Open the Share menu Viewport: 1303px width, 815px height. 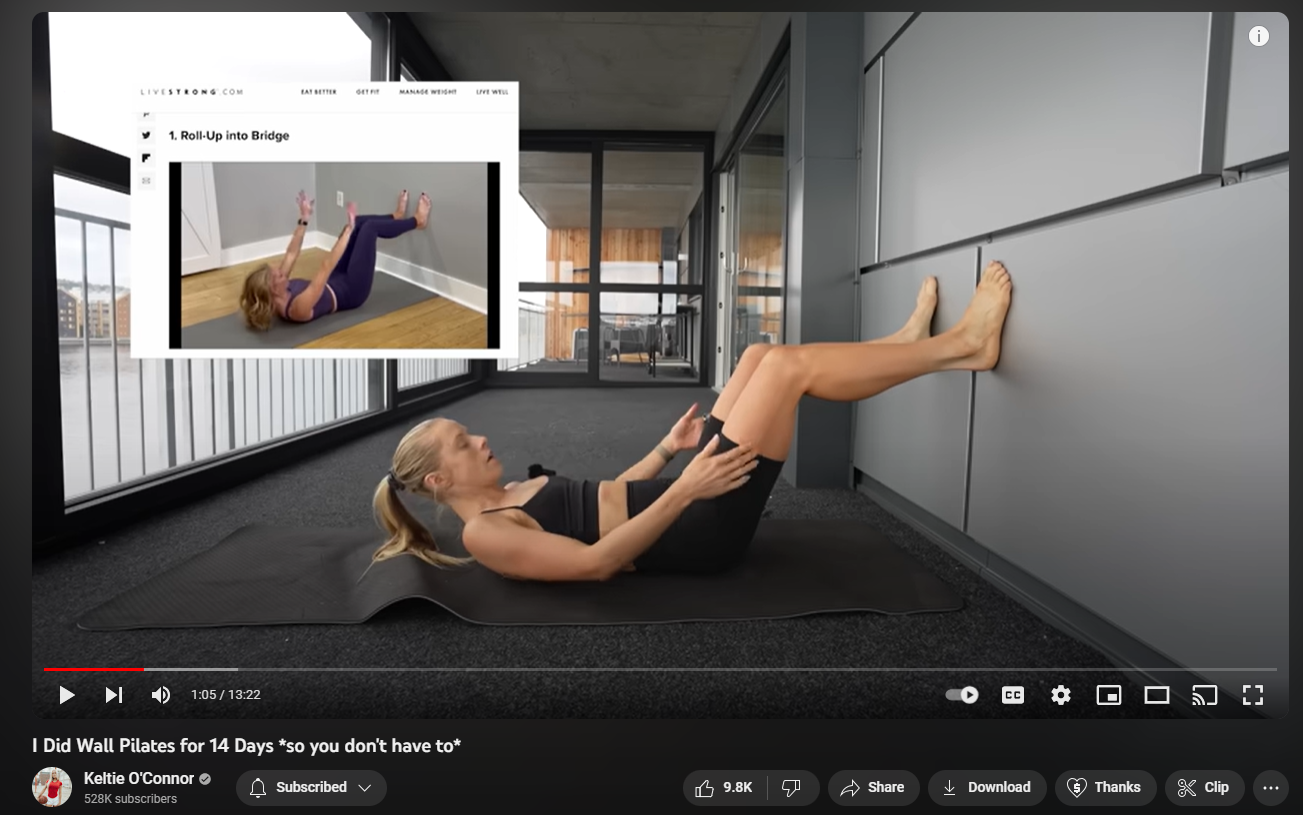(x=873, y=787)
